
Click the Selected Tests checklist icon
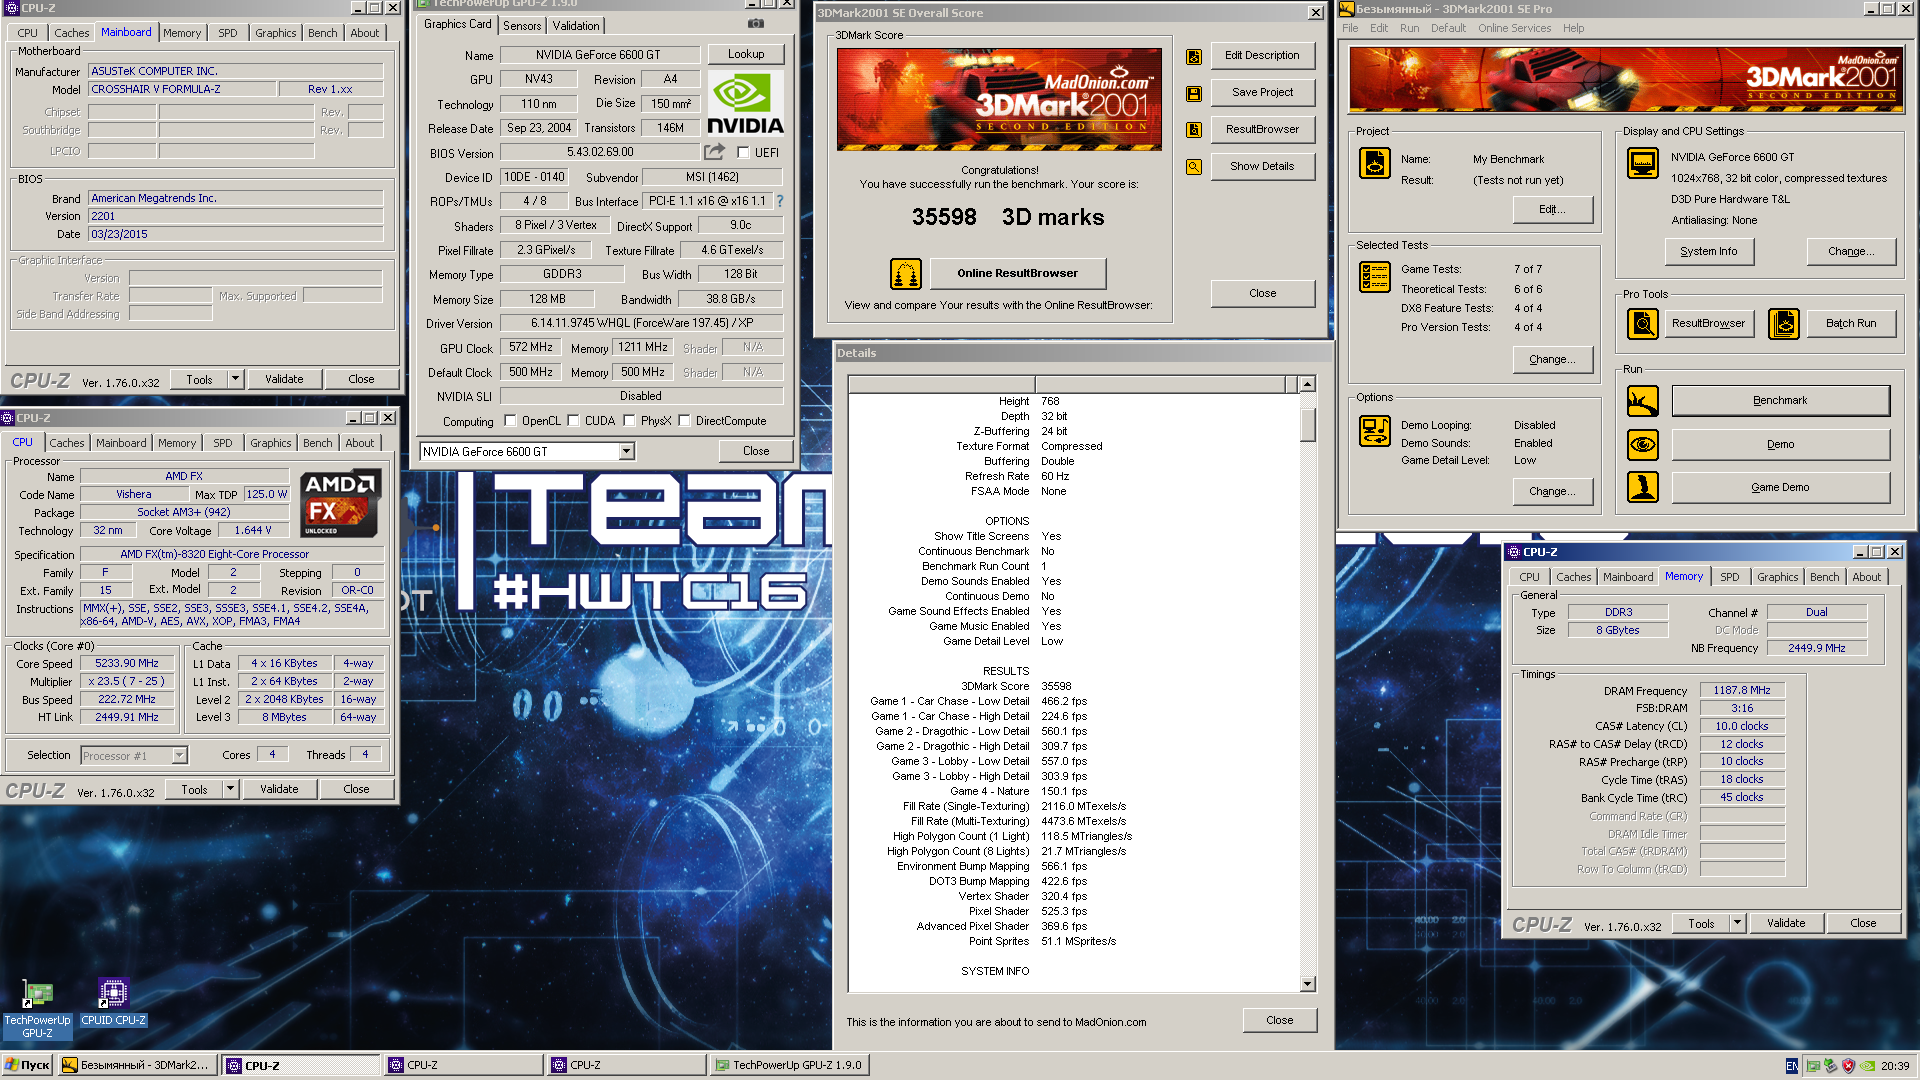click(1375, 277)
